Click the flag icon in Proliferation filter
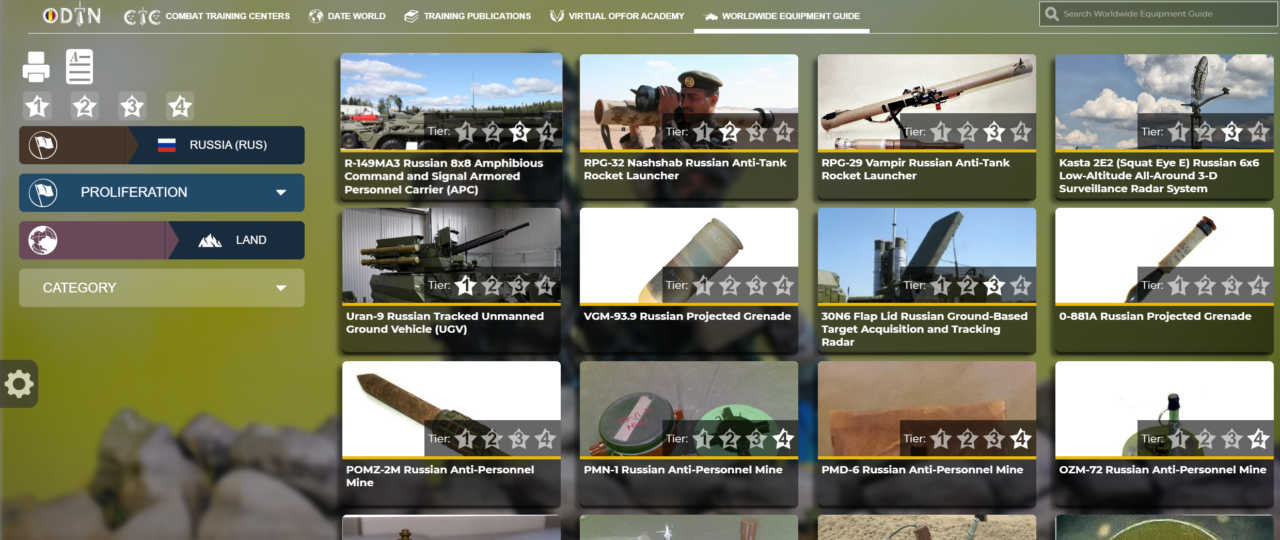The image size is (1280, 540). [x=43, y=192]
